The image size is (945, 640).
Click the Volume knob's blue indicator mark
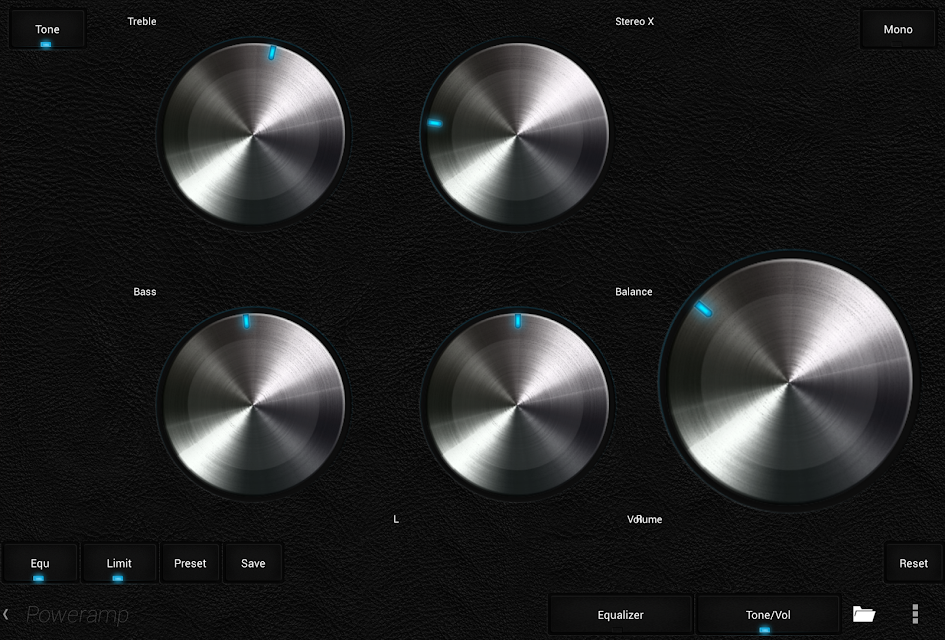coord(703,309)
